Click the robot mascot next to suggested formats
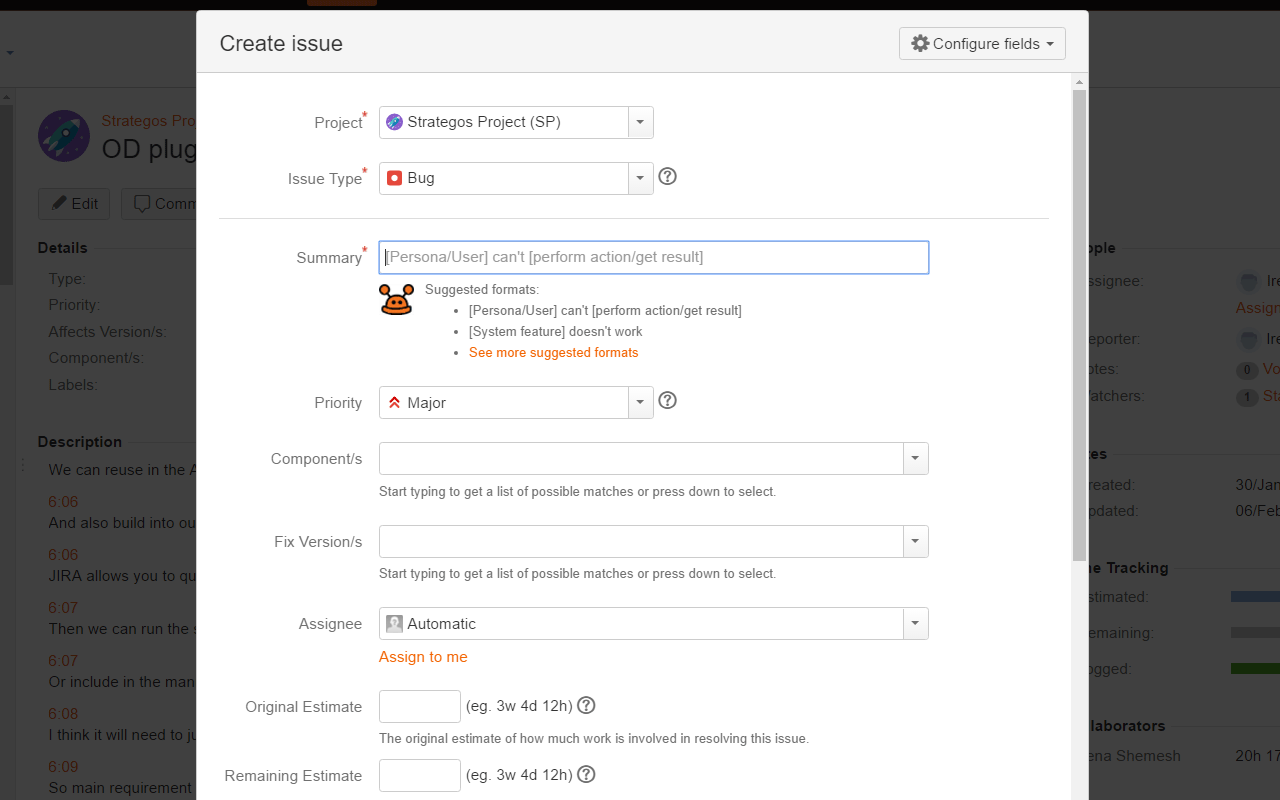 396,298
